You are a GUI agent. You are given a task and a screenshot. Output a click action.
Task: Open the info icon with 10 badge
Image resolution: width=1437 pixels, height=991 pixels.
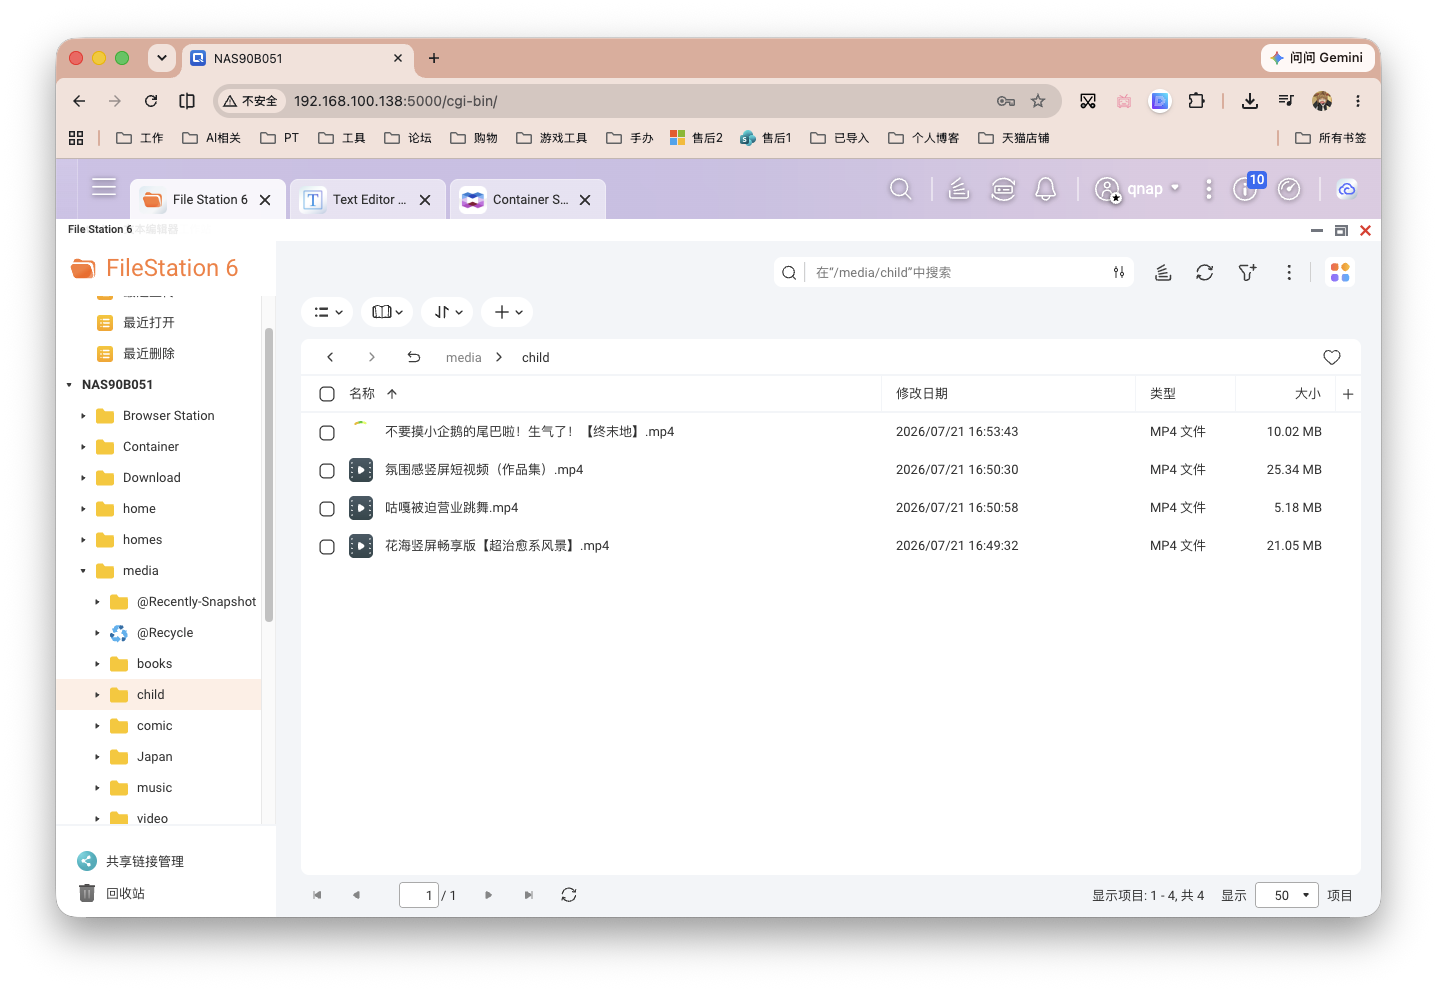tap(1246, 188)
